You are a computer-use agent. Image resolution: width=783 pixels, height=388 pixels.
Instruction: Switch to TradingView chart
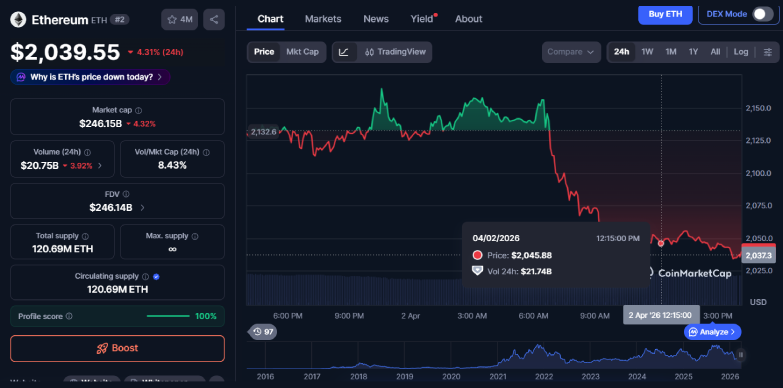(x=395, y=52)
